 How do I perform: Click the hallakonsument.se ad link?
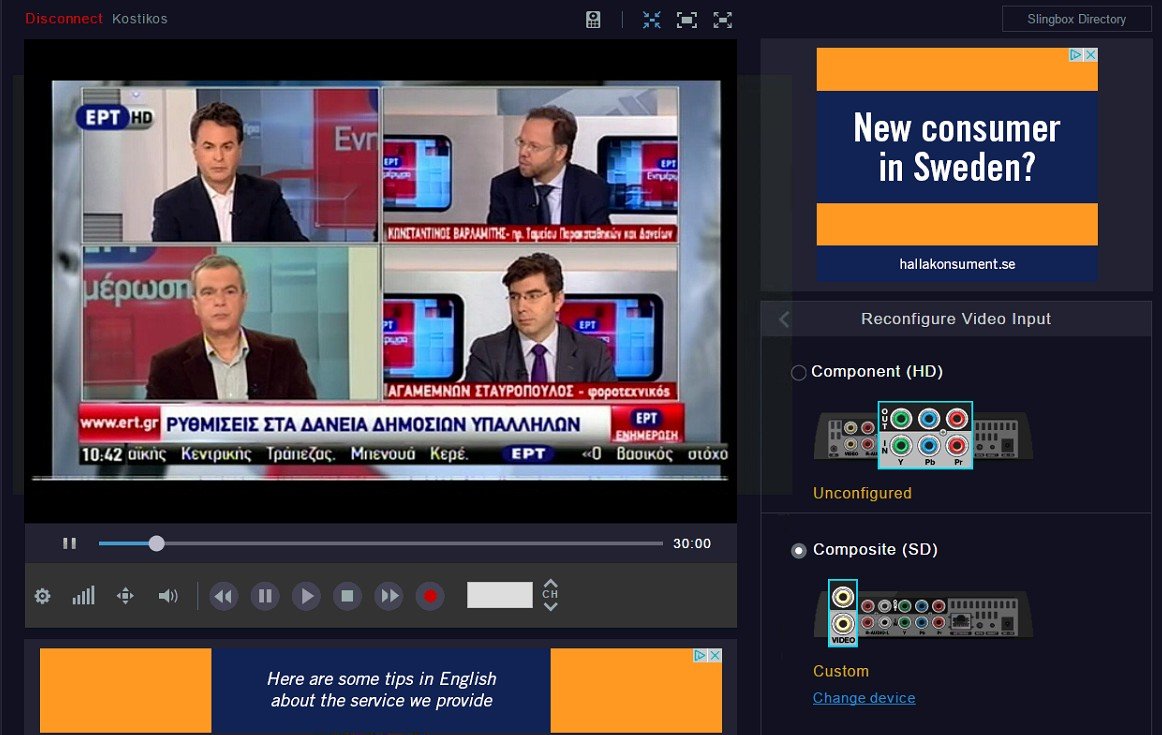(957, 264)
